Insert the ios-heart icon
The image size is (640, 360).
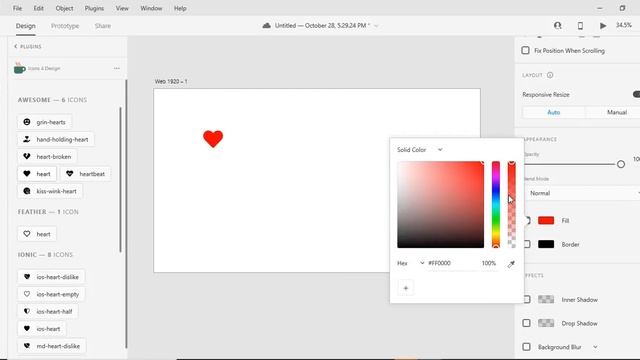pyautogui.click(x=42, y=329)
